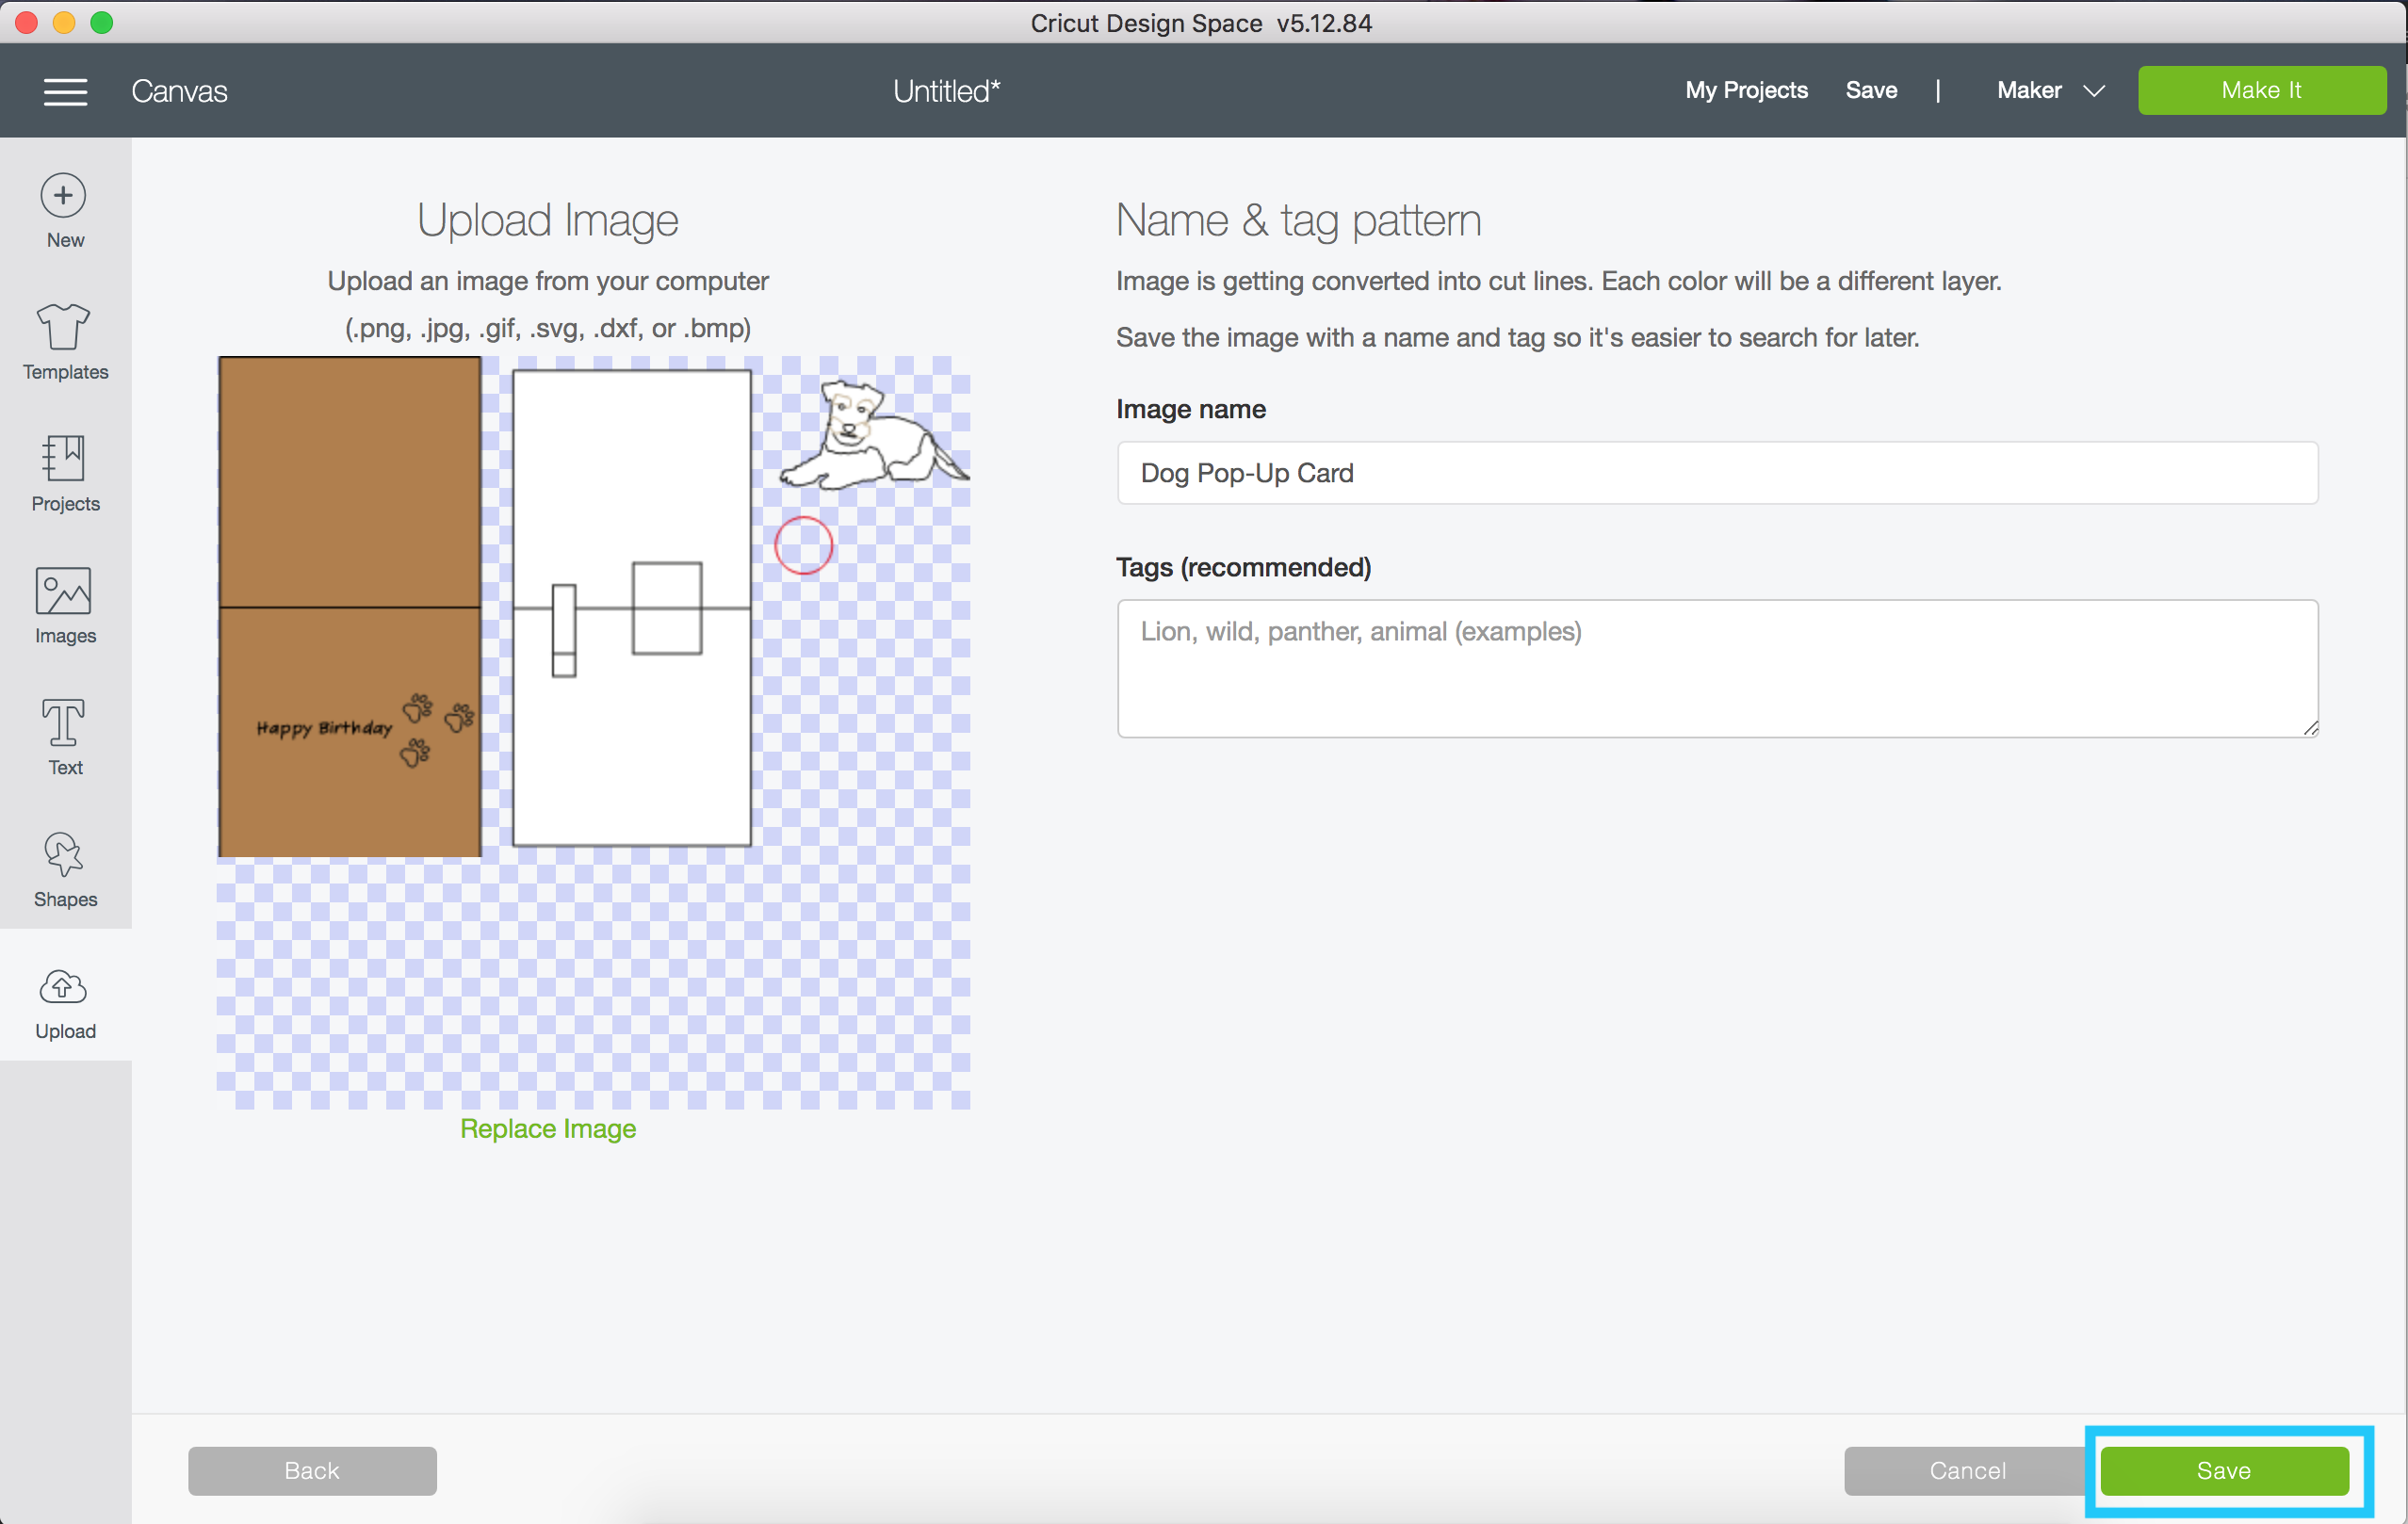Image resolution: width=2408 pixels, height=1524 pixels.
Task: Open My Projects in header
Action: [x=1746, y=91]
